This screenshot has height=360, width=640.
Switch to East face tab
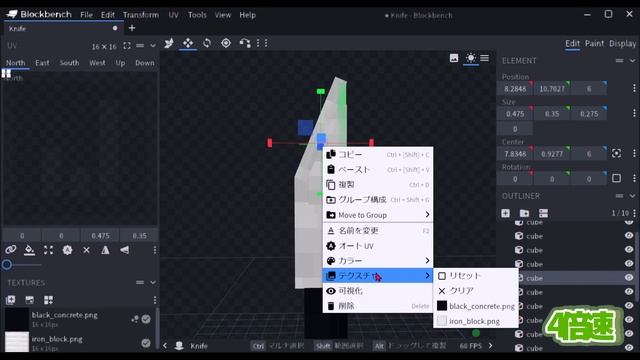pos(42,63)
